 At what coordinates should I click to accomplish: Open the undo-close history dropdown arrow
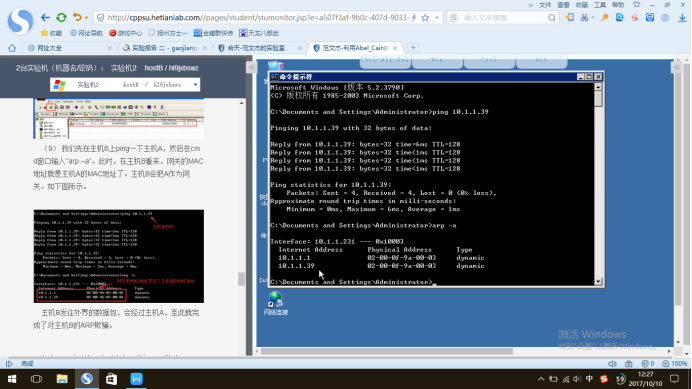click(86, 18)
